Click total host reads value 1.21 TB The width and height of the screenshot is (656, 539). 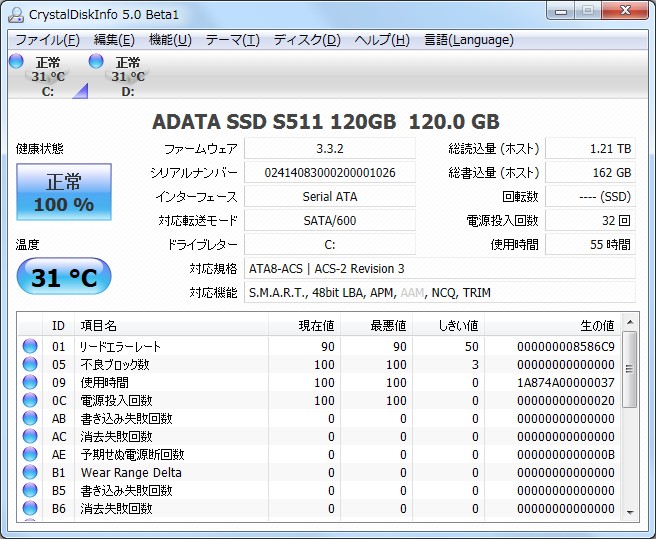click(590, 149)
